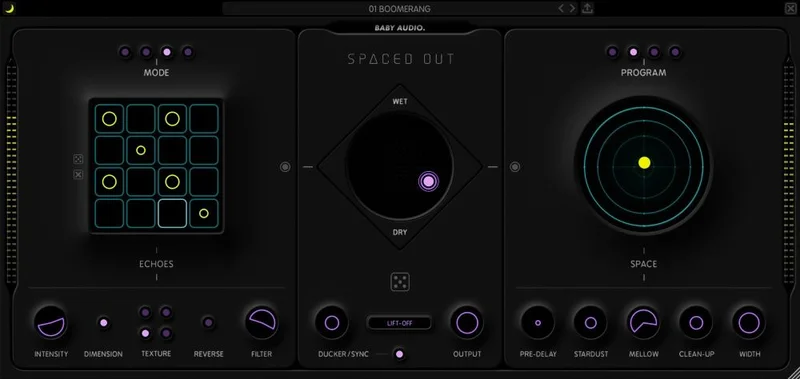Viewport: 800px width, 379px height.
Task: Click the BABY AUDIO logo tab
Action: 400,28
